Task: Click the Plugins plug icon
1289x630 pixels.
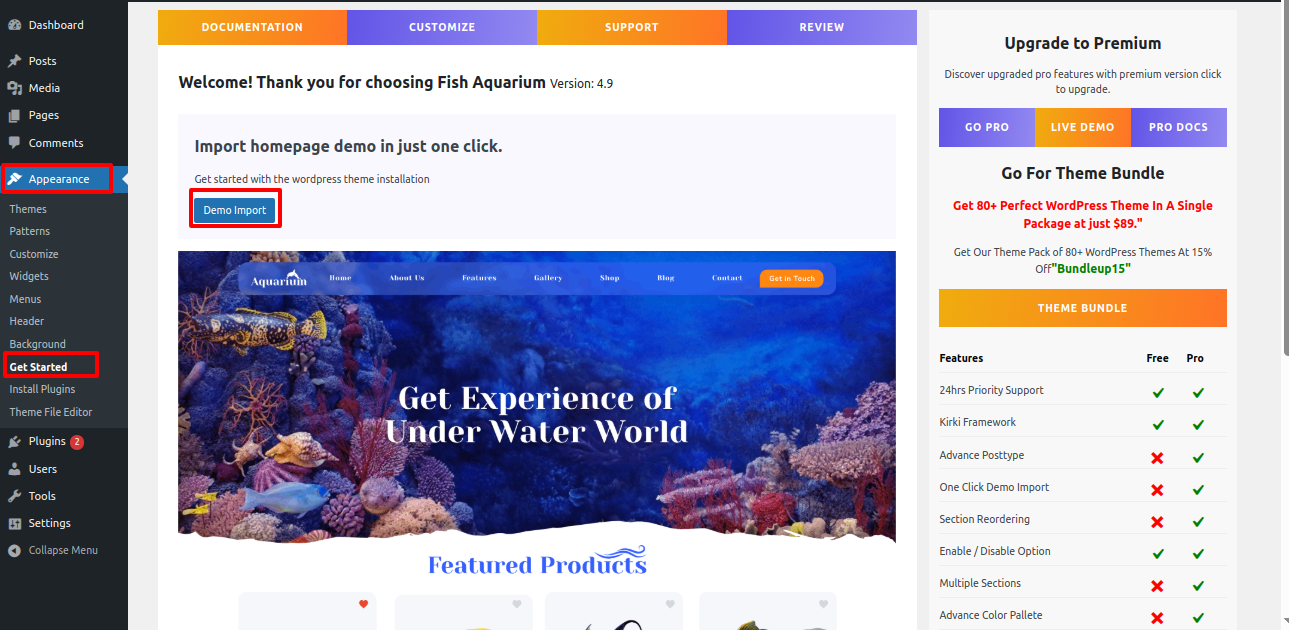Action: (x=14, y=441)
